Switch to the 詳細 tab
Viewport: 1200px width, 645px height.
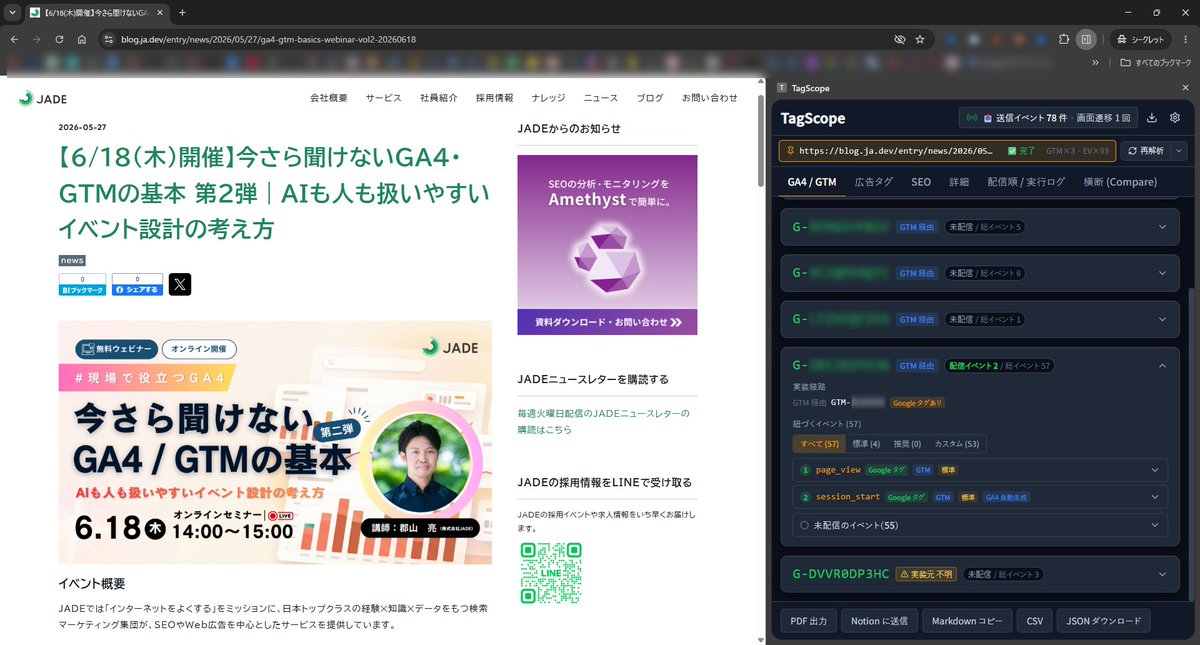pyautogui.click(x=959, y=182)
